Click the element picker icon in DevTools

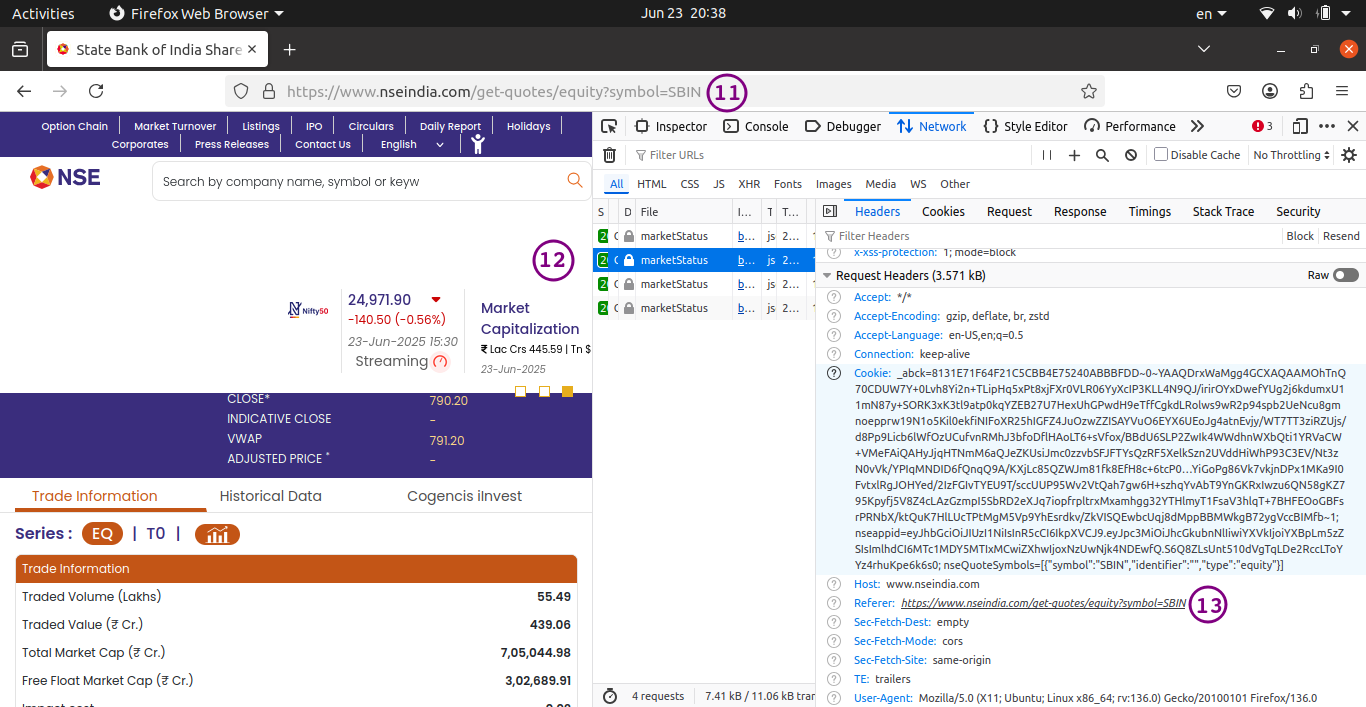pos(609,126)
